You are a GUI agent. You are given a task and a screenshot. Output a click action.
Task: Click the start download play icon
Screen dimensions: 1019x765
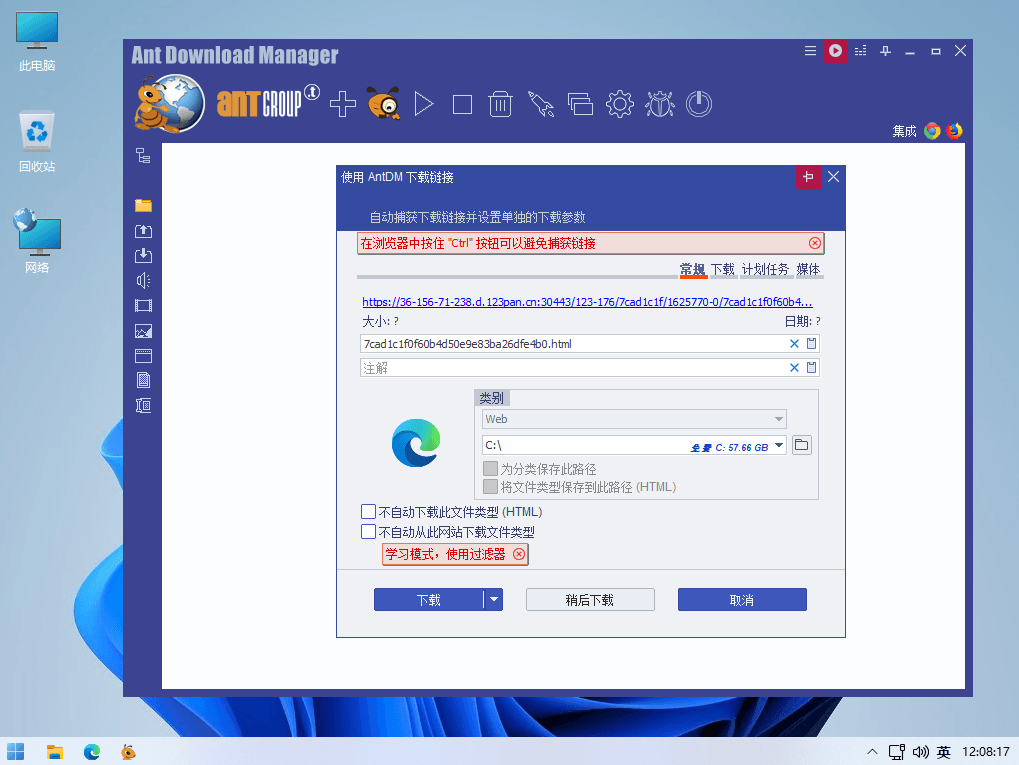coord(424,104)
